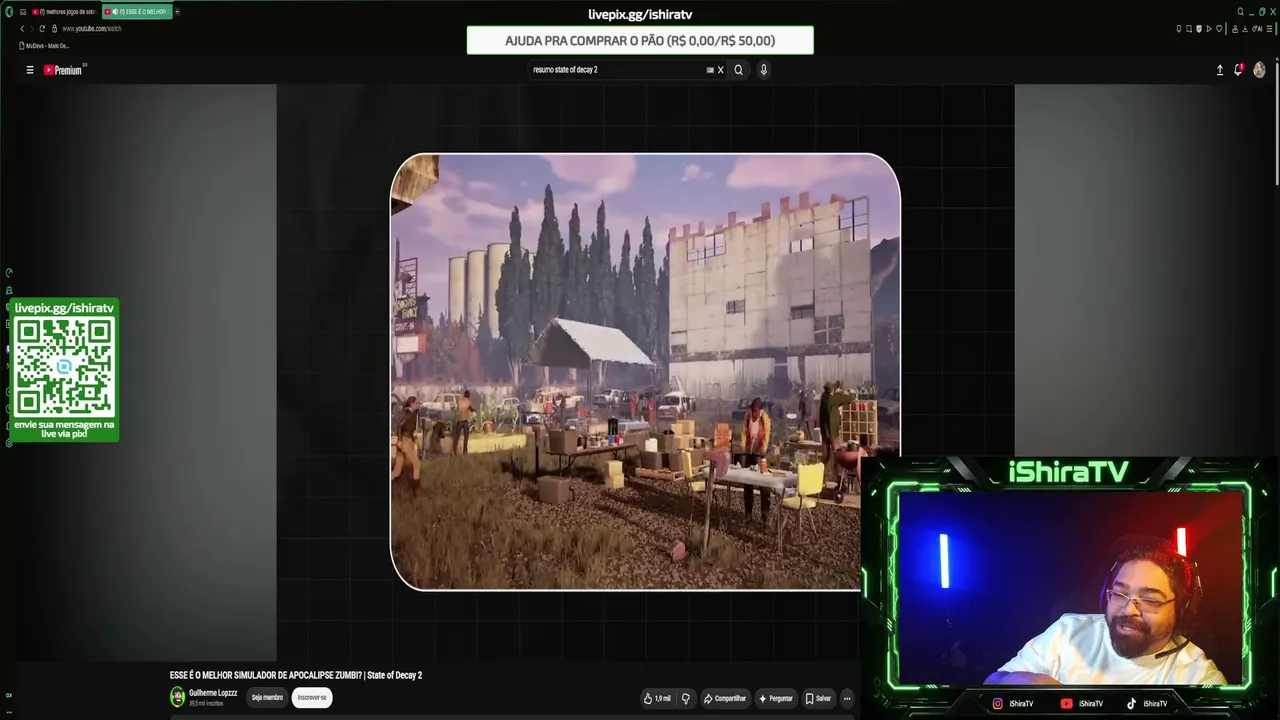Click the search magnifier button

739,70
